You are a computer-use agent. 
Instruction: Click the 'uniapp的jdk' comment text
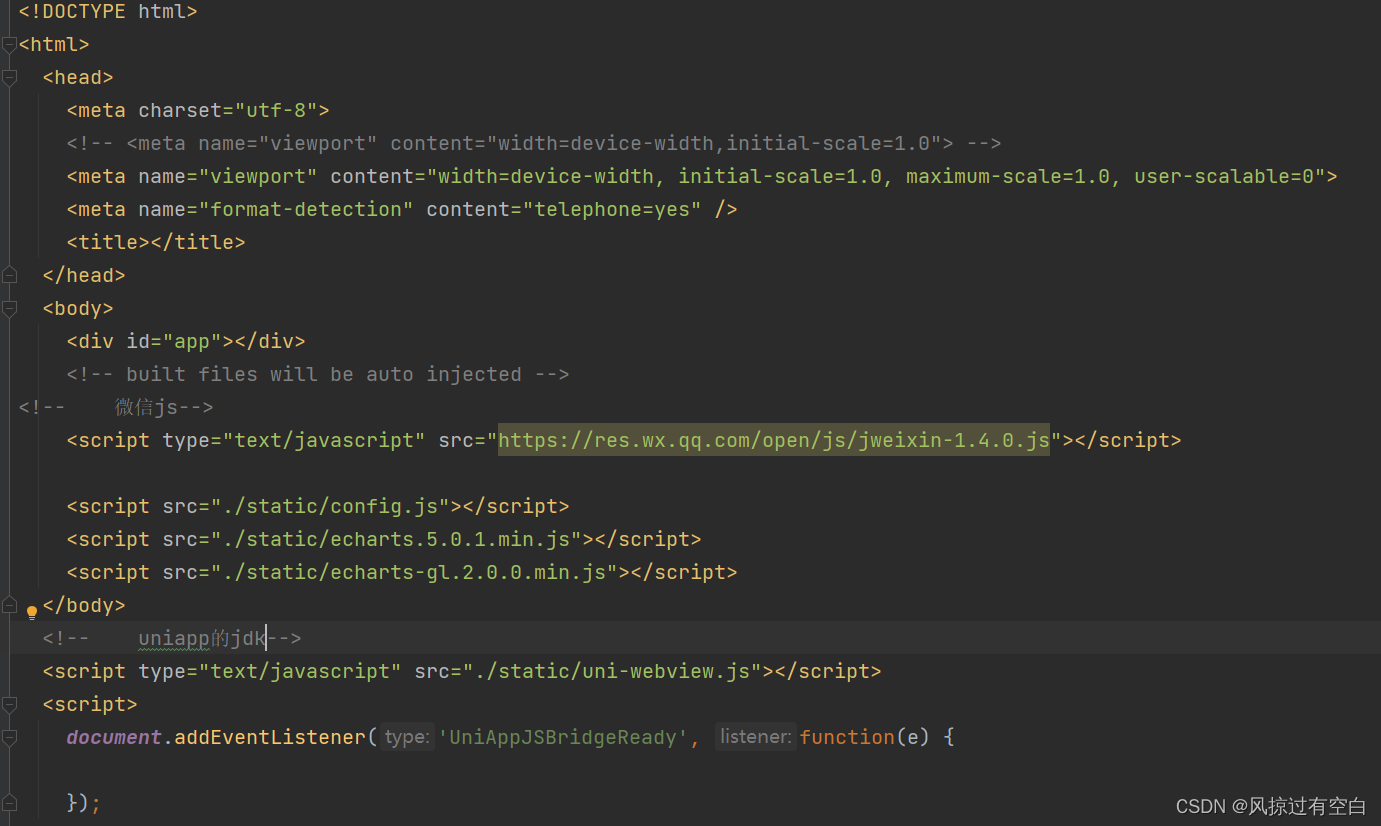(x=202, y=638)
